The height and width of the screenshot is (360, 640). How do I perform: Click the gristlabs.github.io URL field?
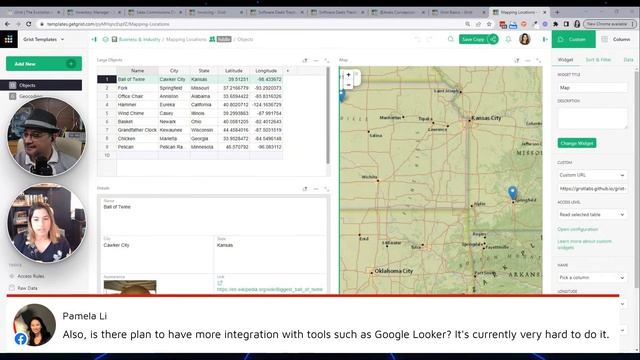pos(592,189)
